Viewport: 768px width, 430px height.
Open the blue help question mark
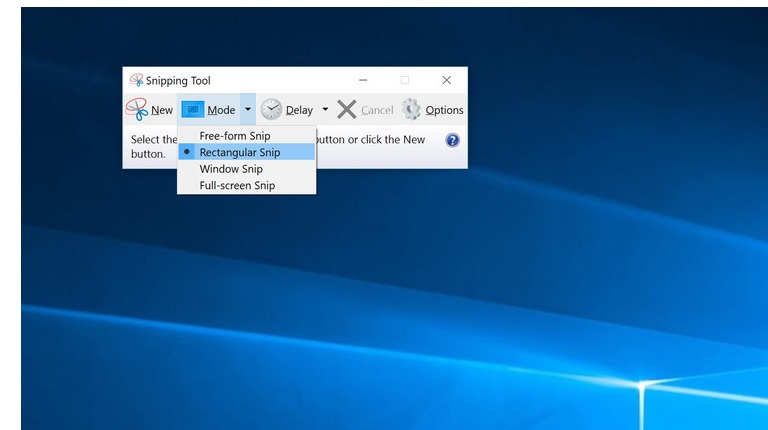[x=453, y=141]
